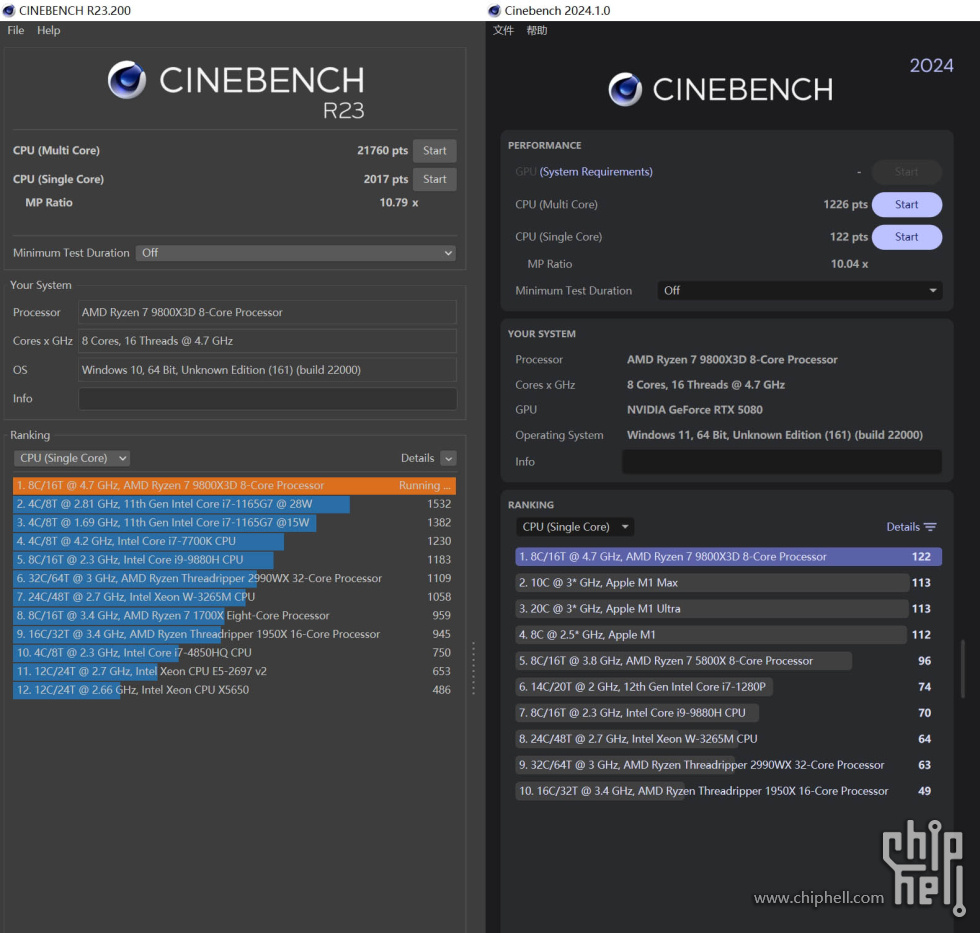Select the running Ryzen 7 9800X3D row in R23

234,486
